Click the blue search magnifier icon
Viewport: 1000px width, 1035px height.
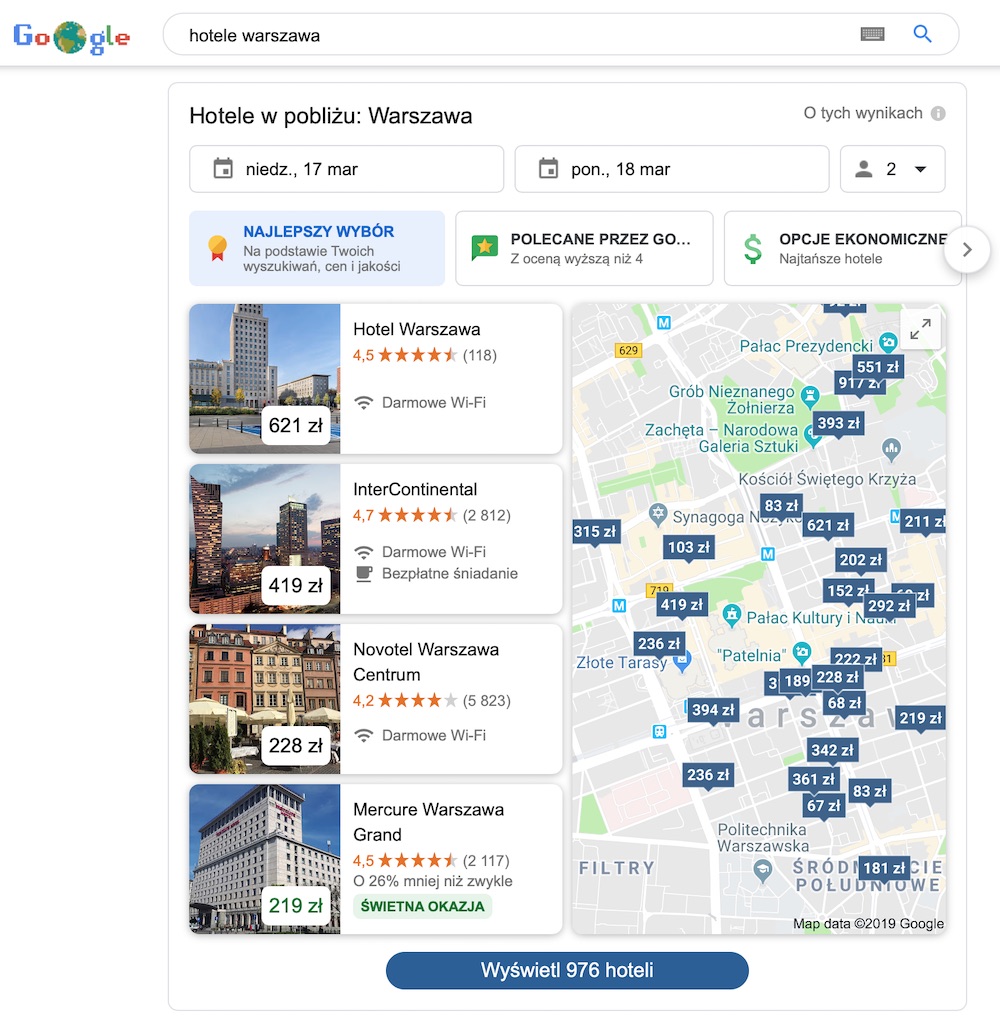922,34
